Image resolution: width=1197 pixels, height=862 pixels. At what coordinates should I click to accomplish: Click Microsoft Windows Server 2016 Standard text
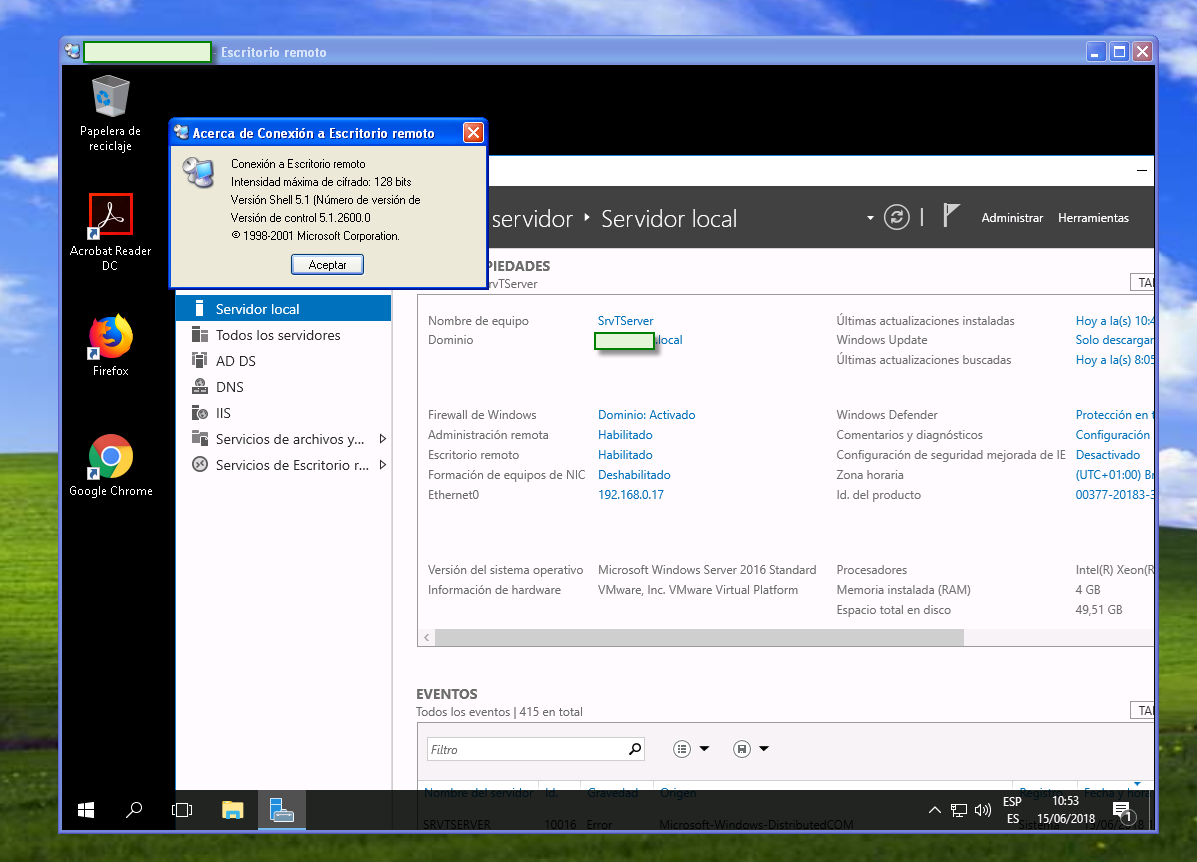pyautogui.click(x=707, y=570)
